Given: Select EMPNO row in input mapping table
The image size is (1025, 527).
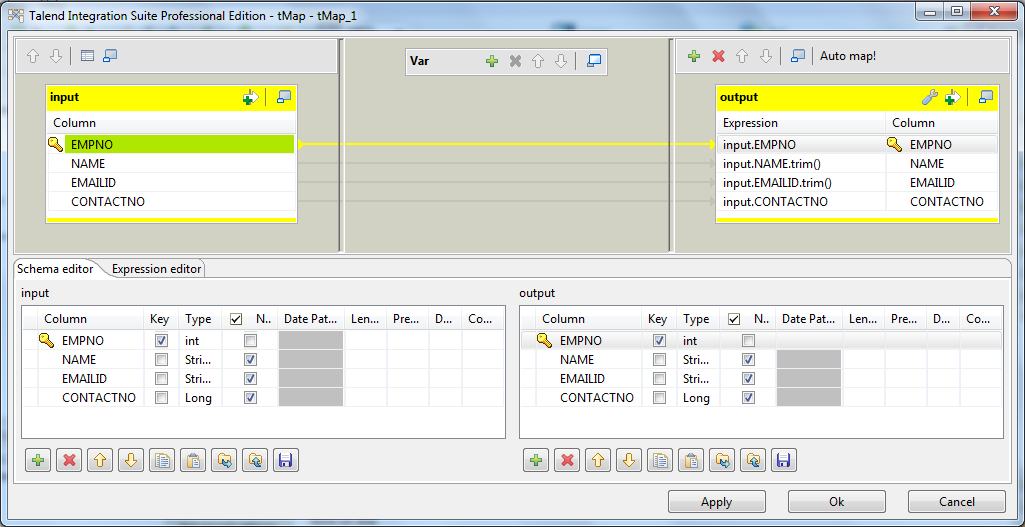Looking at the screenshot, I should (171, 144).
